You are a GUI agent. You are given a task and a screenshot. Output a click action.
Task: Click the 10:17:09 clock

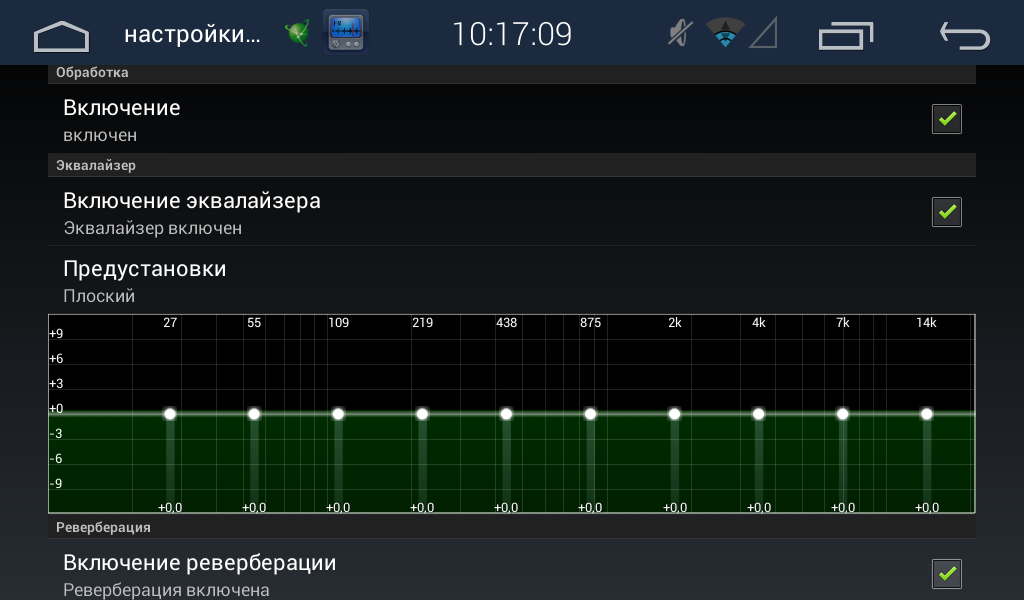512,34
